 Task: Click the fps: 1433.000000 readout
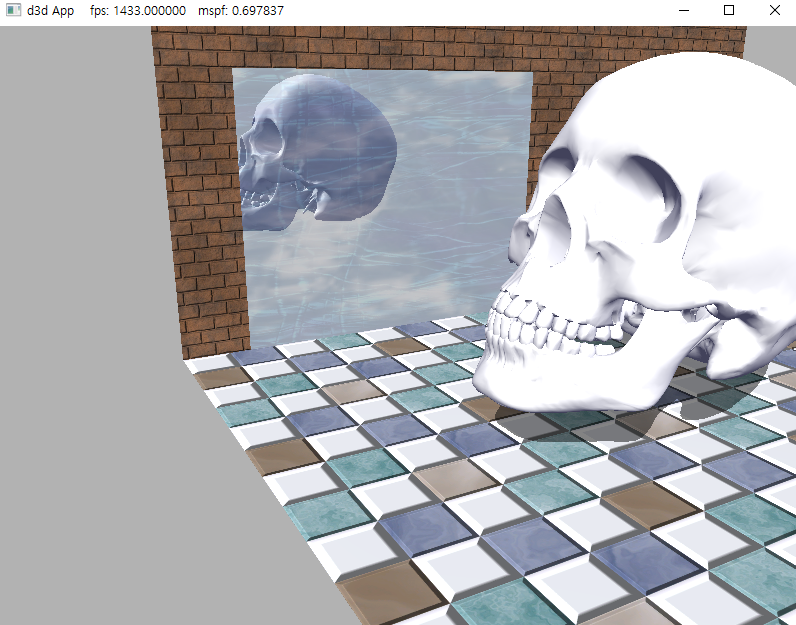point(138,11)
